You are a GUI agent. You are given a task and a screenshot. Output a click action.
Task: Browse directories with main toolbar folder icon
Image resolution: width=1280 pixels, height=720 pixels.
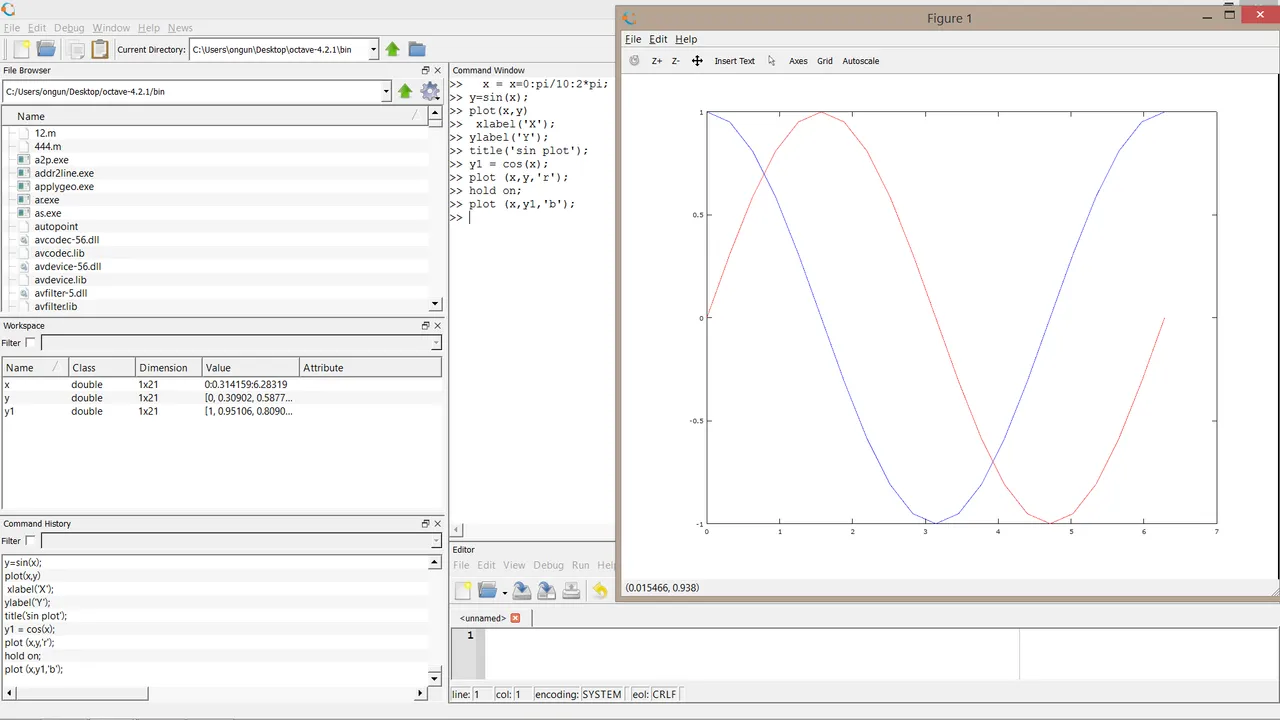[x=417, y=49]
